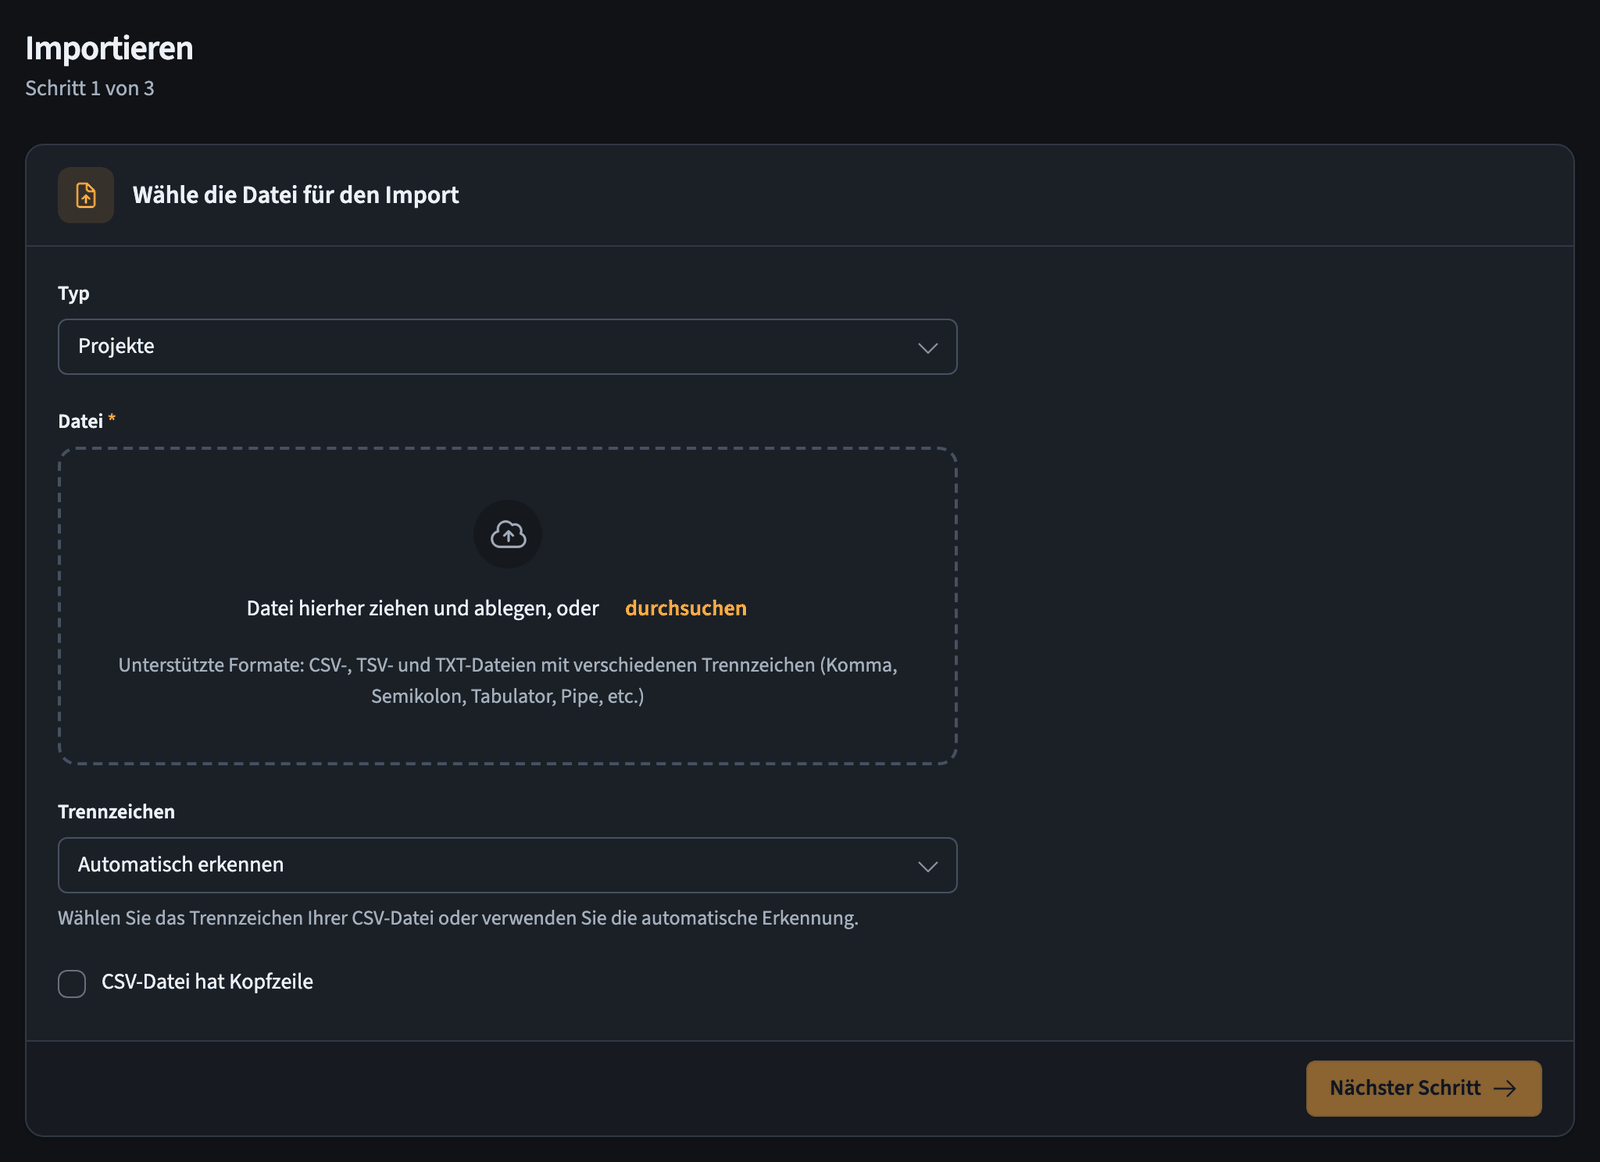Click the 'Unterstützte Formate' hint text
The width and height of the screenshot is (1600, 1162).
point(508,680)
